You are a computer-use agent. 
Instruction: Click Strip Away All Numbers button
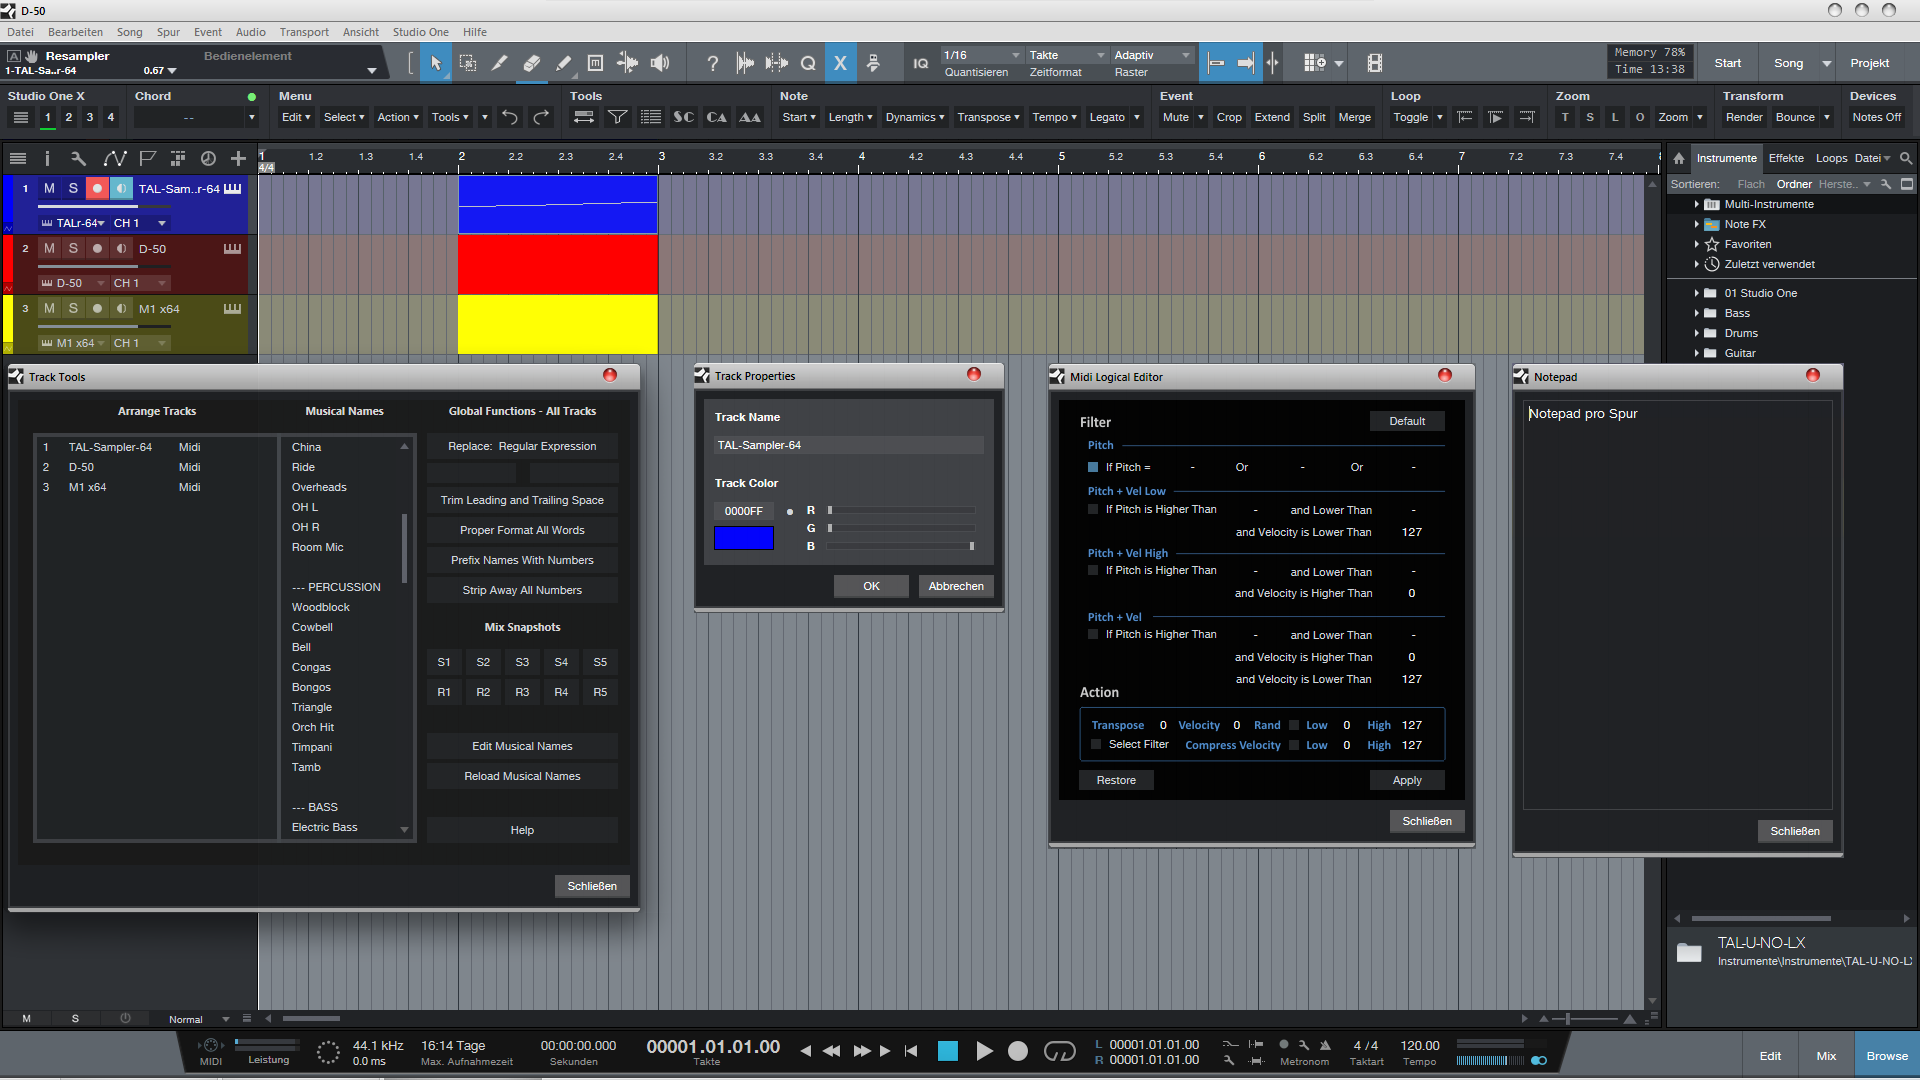522,590
